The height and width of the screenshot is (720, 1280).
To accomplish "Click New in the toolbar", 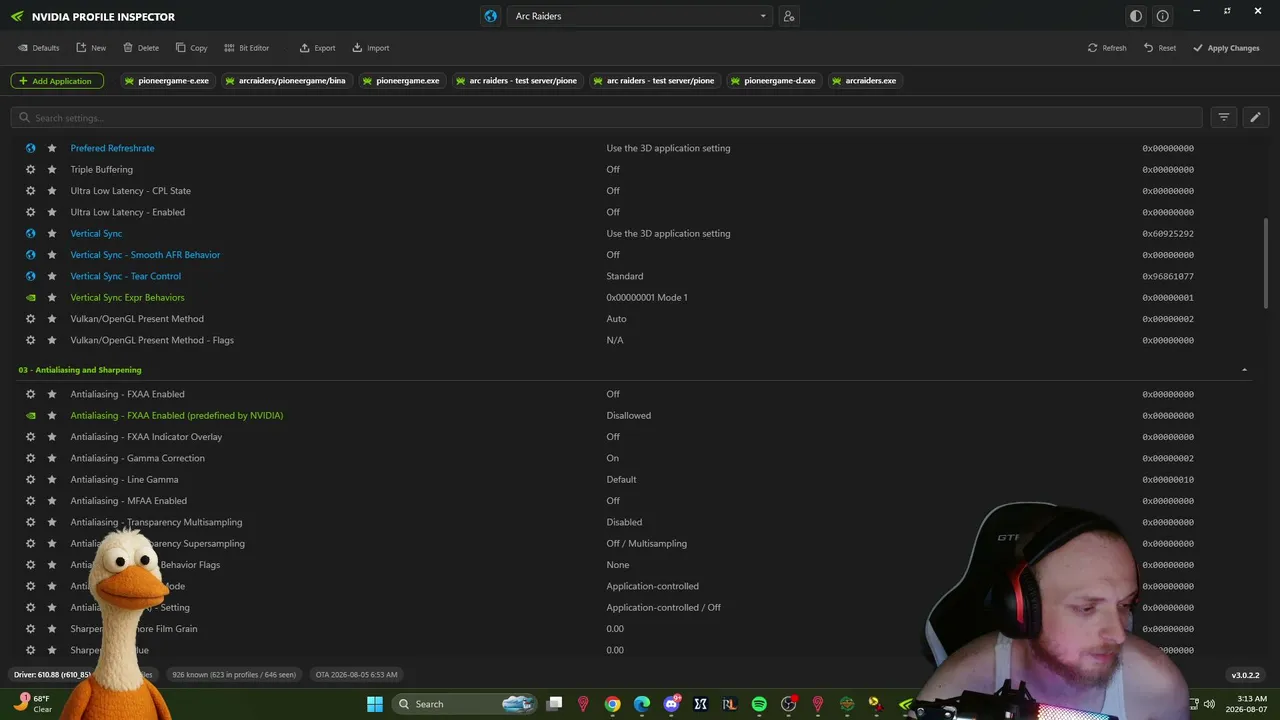I will (x=91, y=48).
